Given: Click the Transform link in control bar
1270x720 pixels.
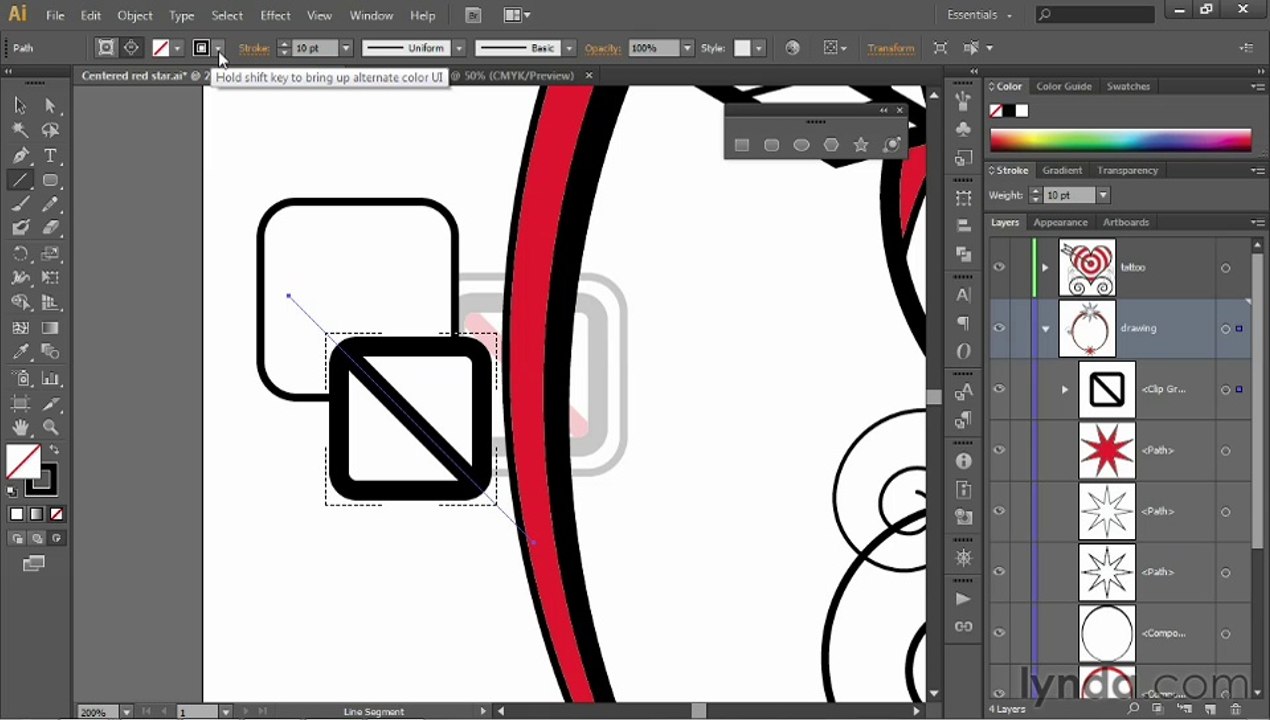Looking at the screenshot, I should click(891, 48).
